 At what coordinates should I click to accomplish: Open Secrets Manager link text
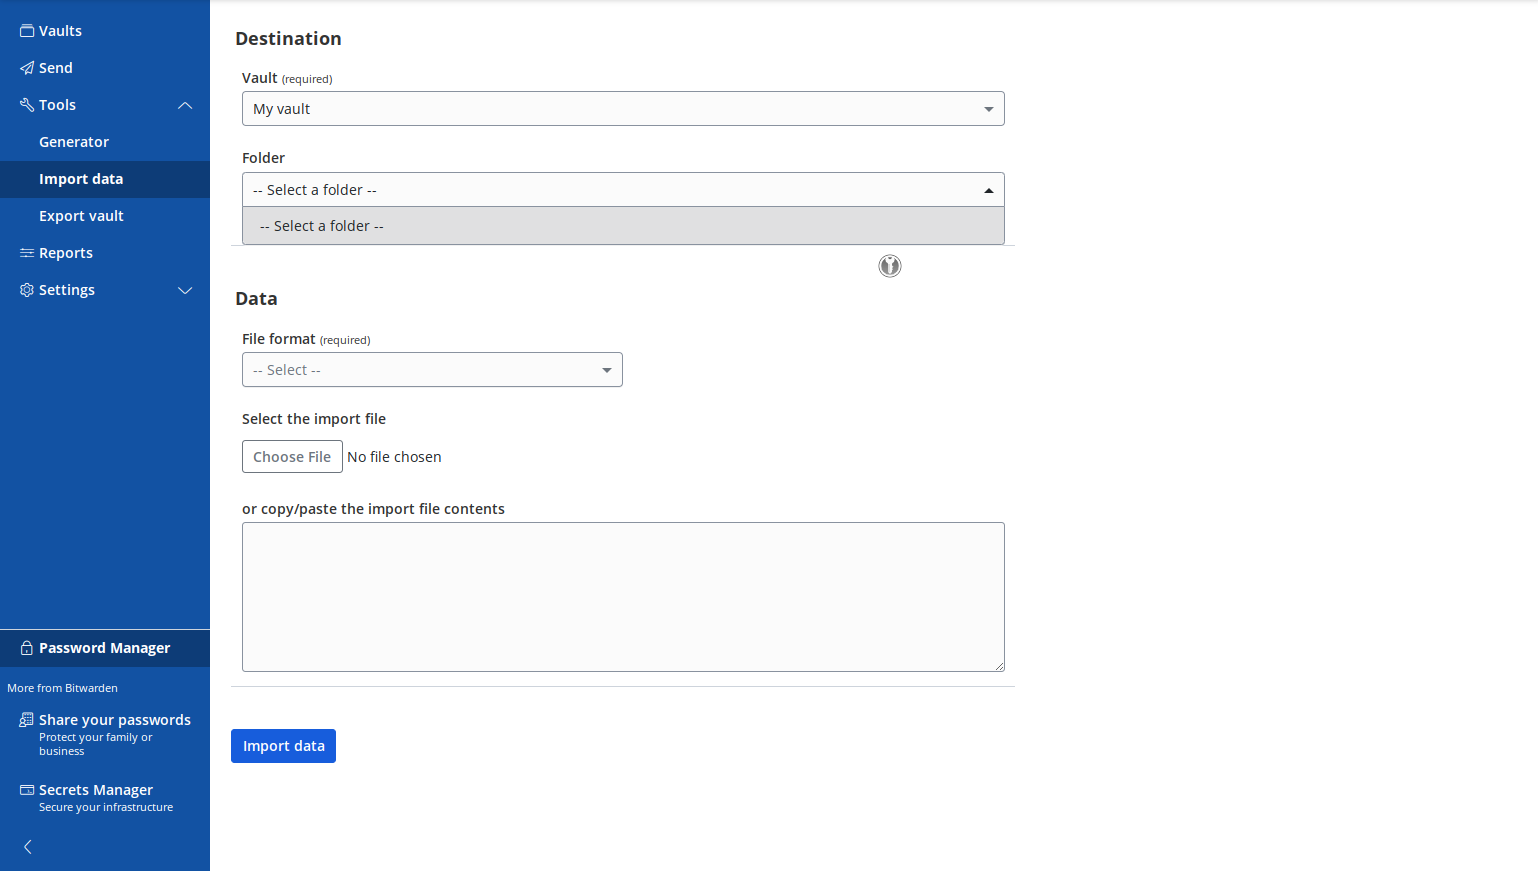point(96,790)
